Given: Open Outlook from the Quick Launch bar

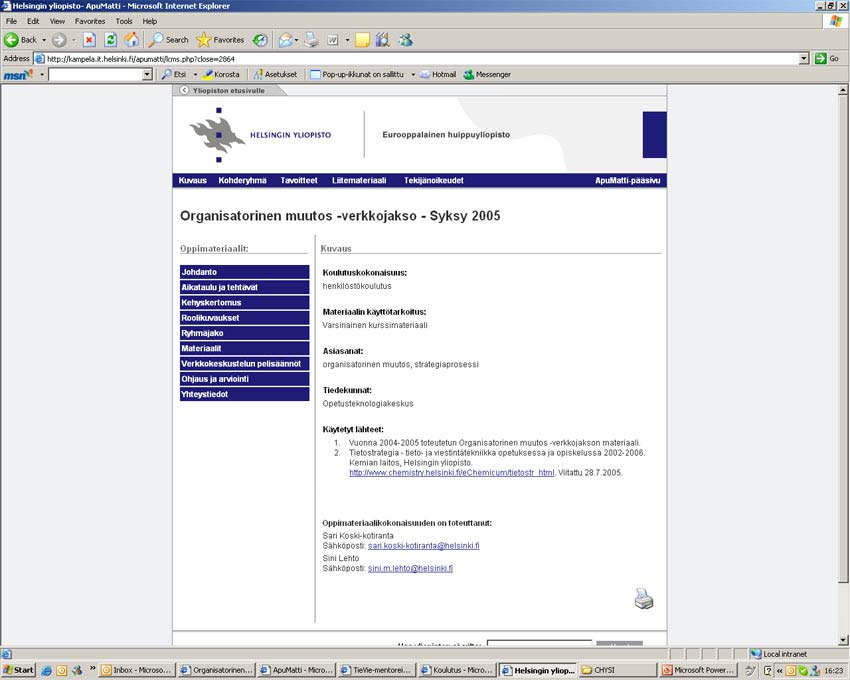Looking at the screenshot, I should (x=62, y=670).
